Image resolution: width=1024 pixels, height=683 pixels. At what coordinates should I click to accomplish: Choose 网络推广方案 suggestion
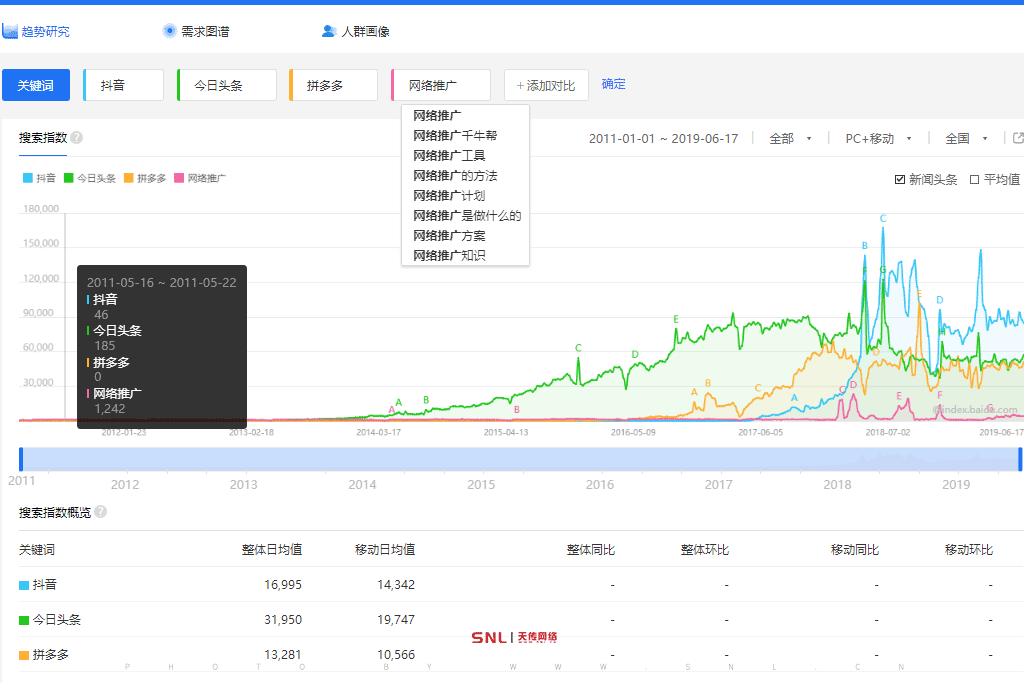point(449,235)
